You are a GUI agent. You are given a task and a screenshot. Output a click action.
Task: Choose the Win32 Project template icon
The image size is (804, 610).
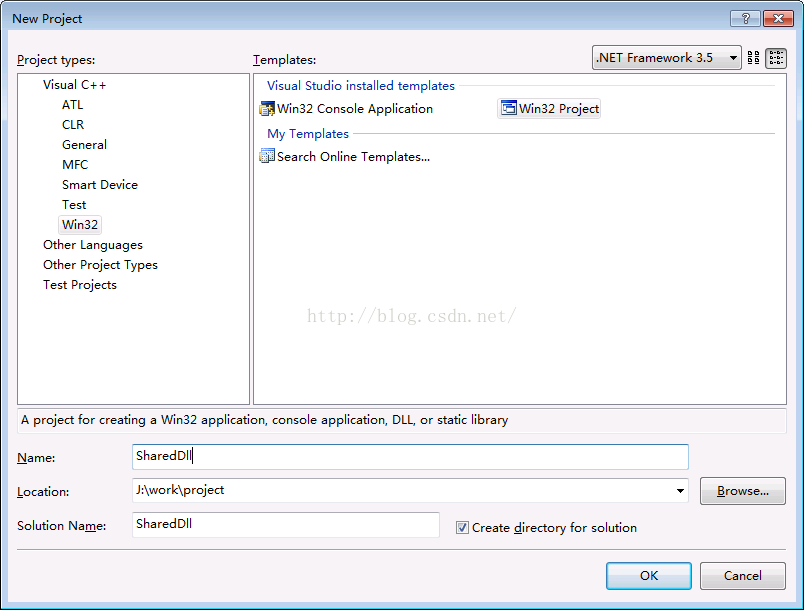pyautogui.click(x=509, y=108)
